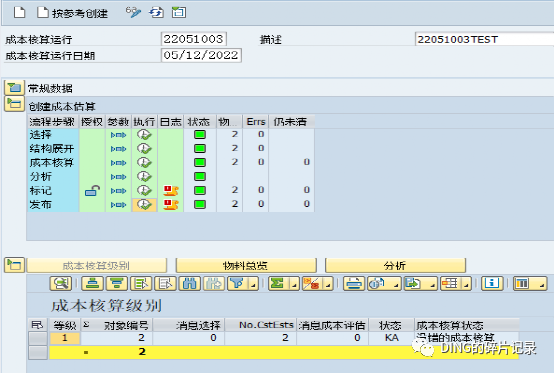This screenshot has height=373, width=554.
Task: Open the Views dropdown arrow
Action: [x=396, y=284]
